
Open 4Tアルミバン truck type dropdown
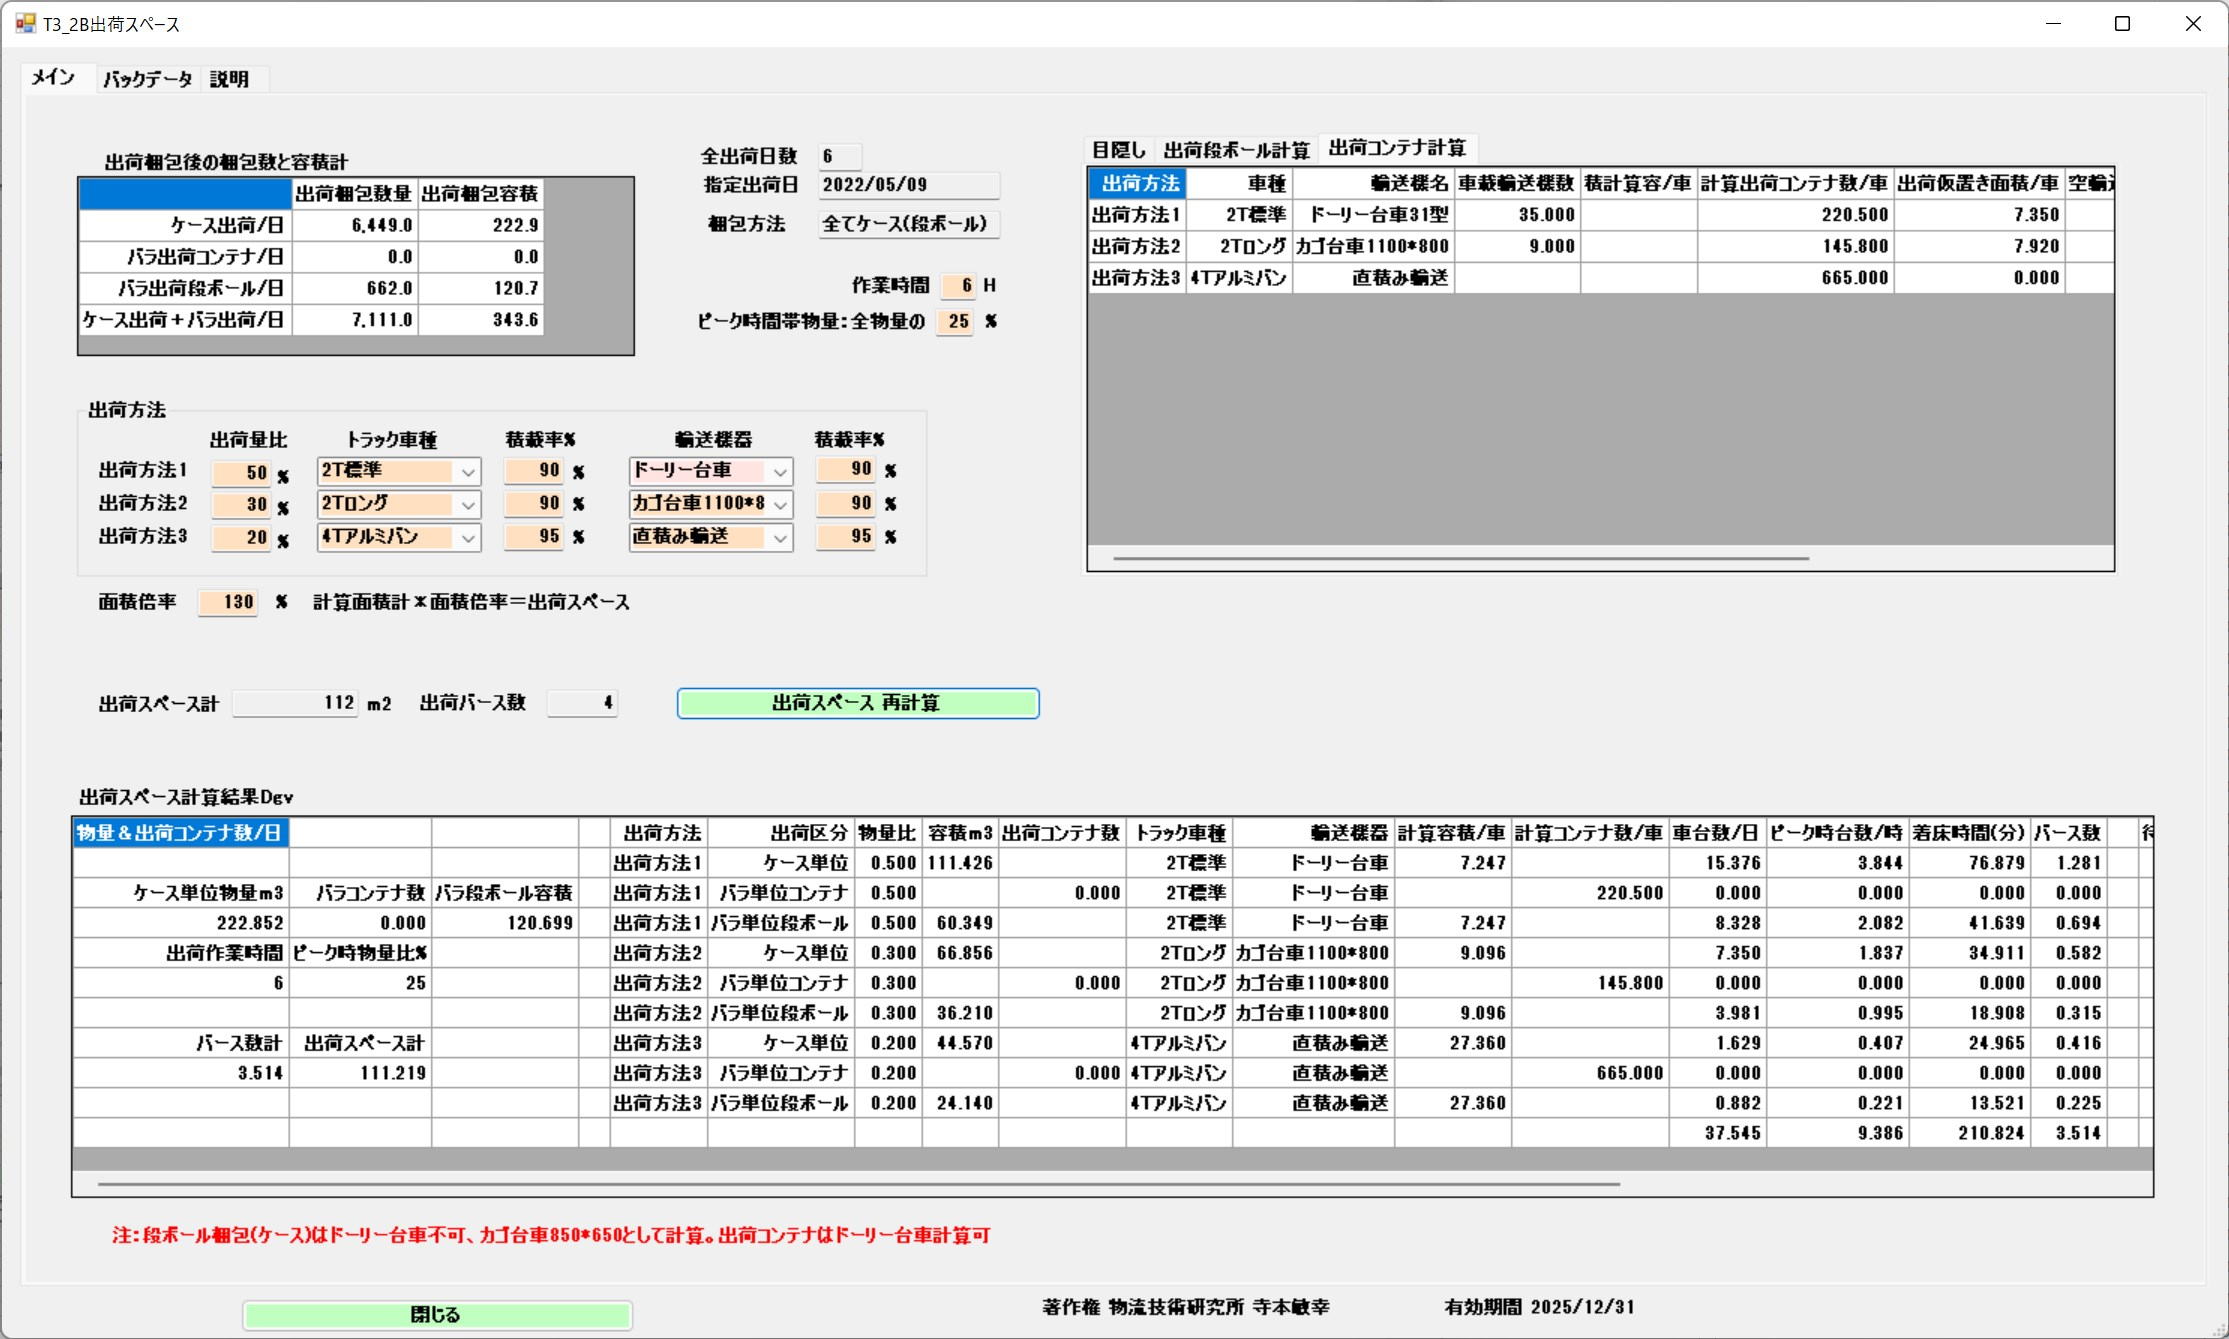[467, 538]
